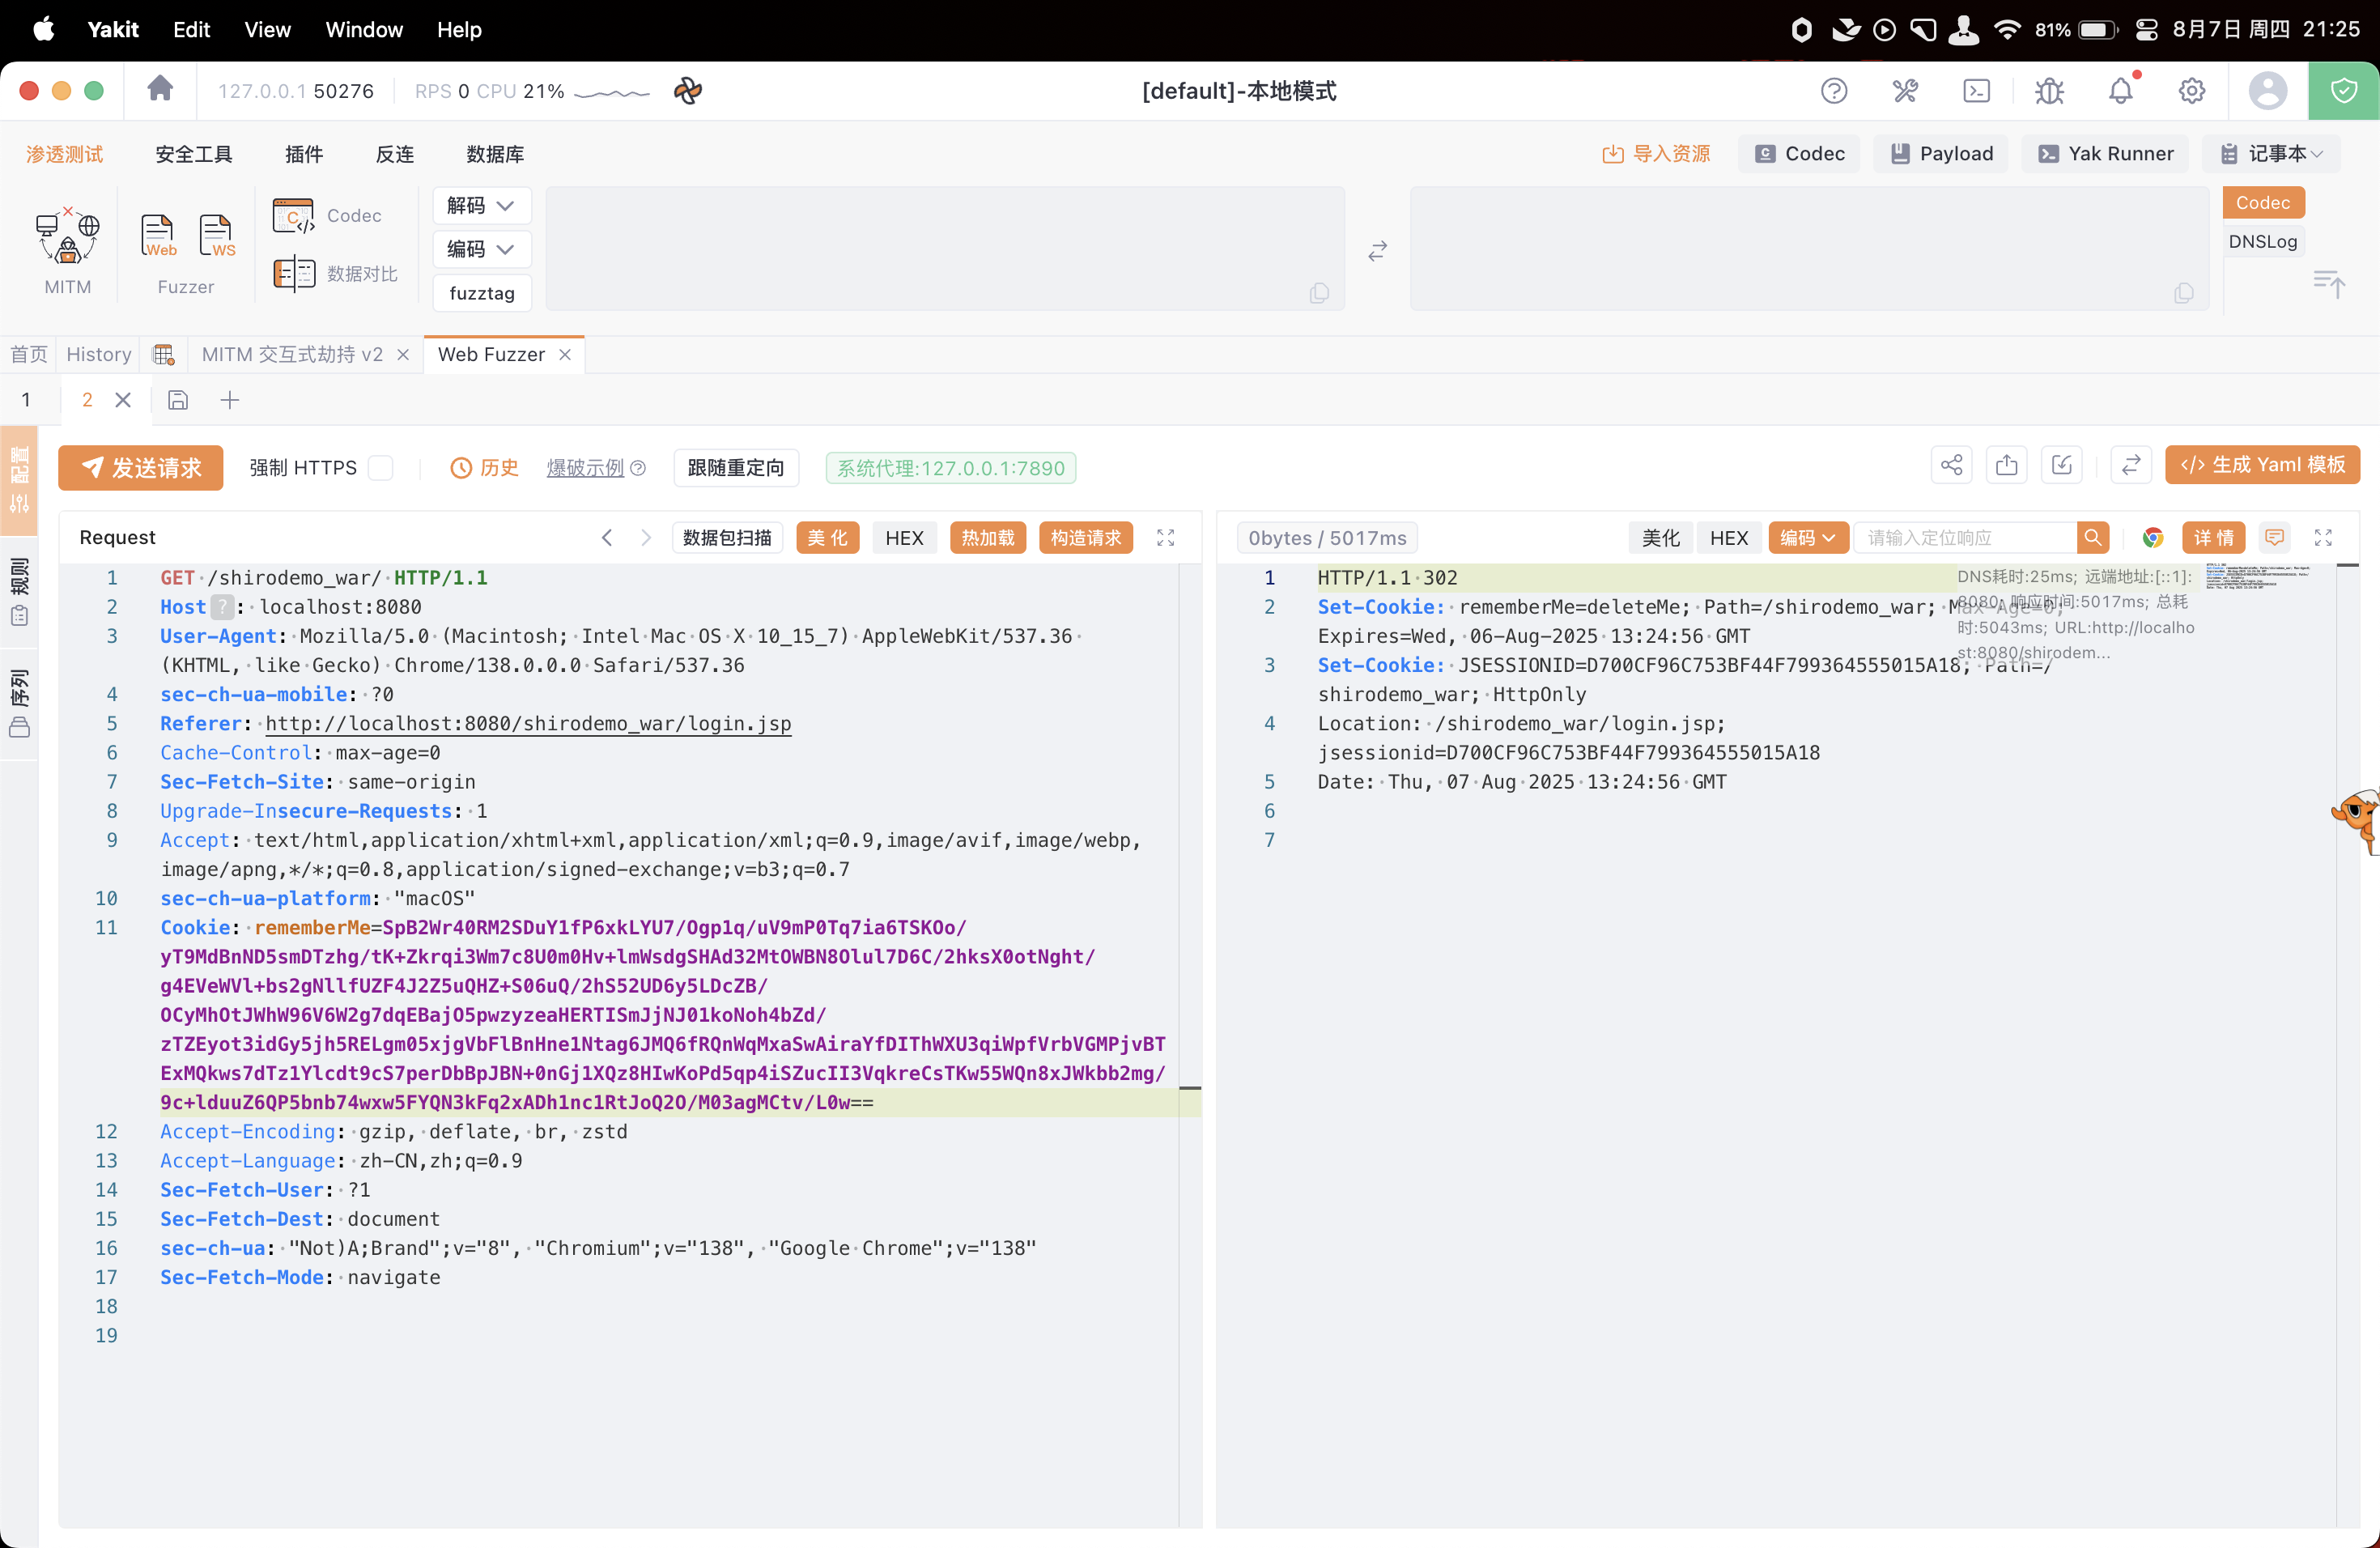Open the data comparison (数据对比) tool

(335, 274)
